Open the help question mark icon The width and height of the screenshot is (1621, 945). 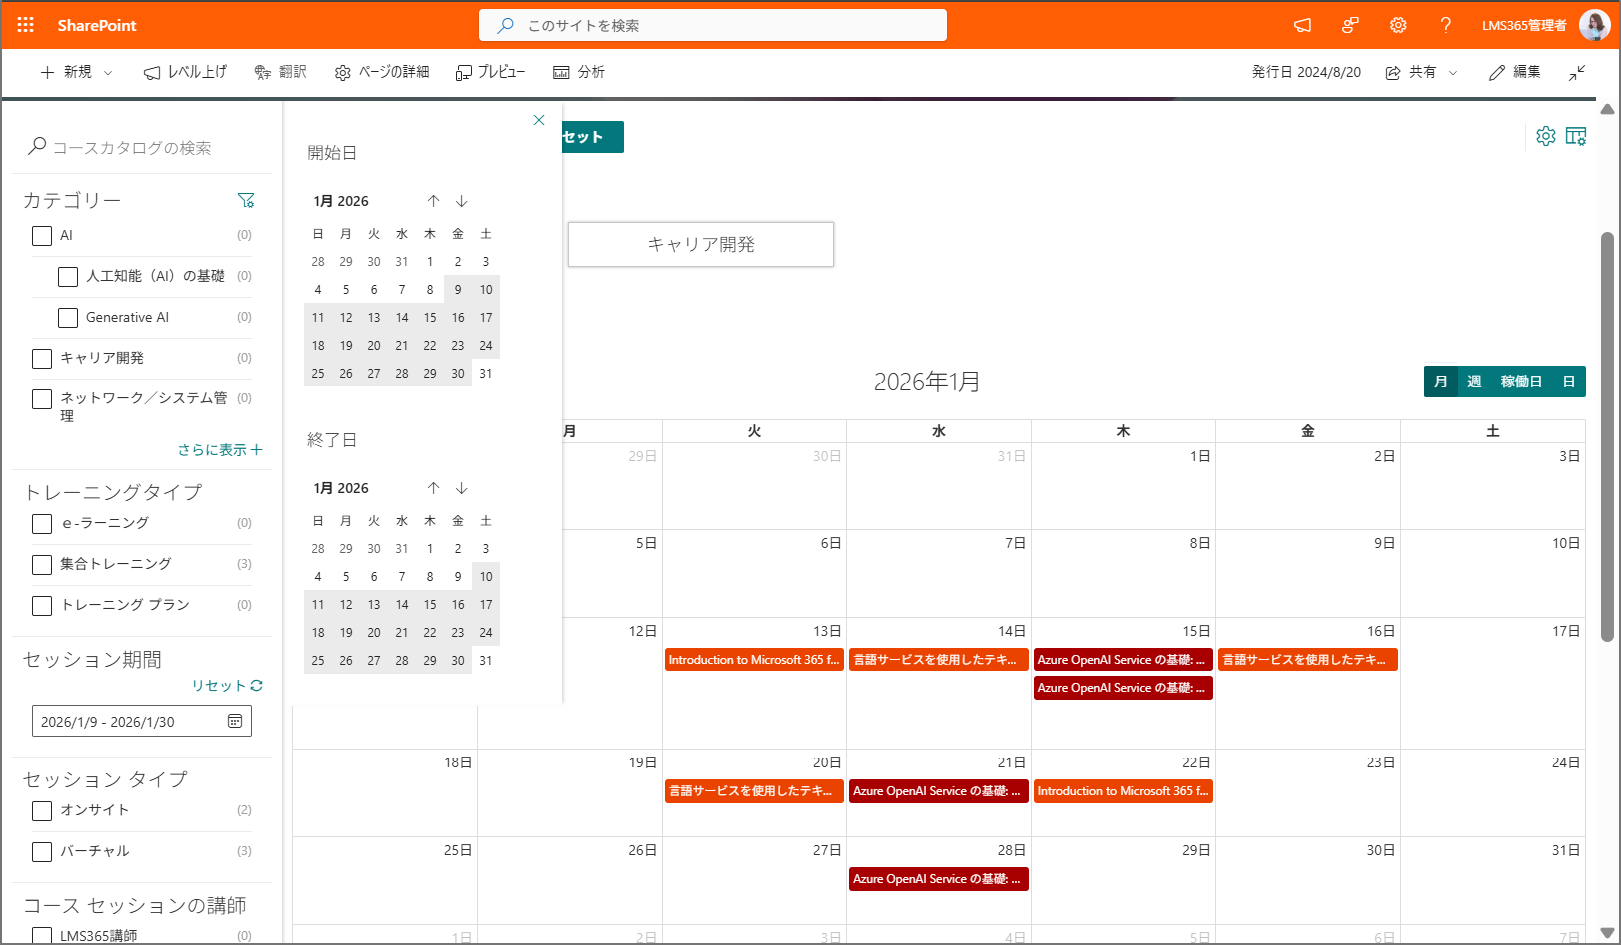[1446, 25]
